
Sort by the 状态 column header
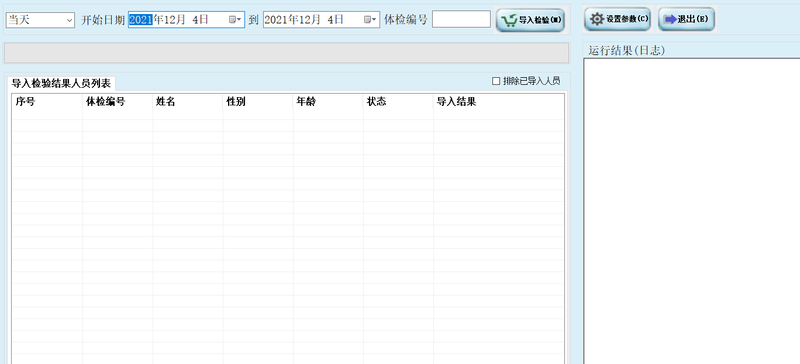[x=398, y=102]
